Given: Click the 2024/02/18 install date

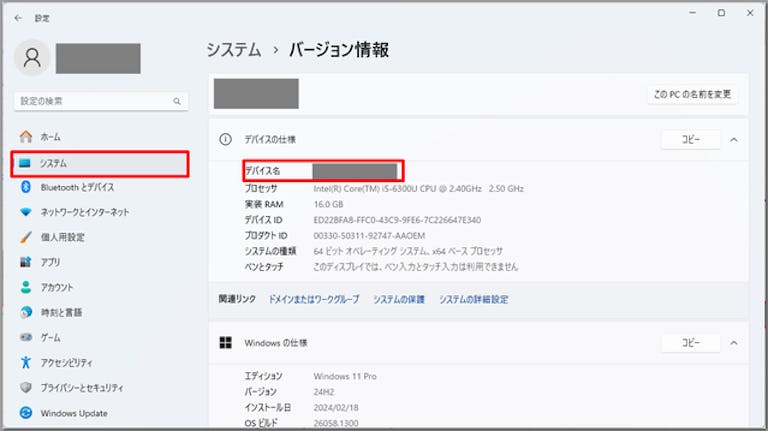Looking at the screenshot, I should 336,407.
